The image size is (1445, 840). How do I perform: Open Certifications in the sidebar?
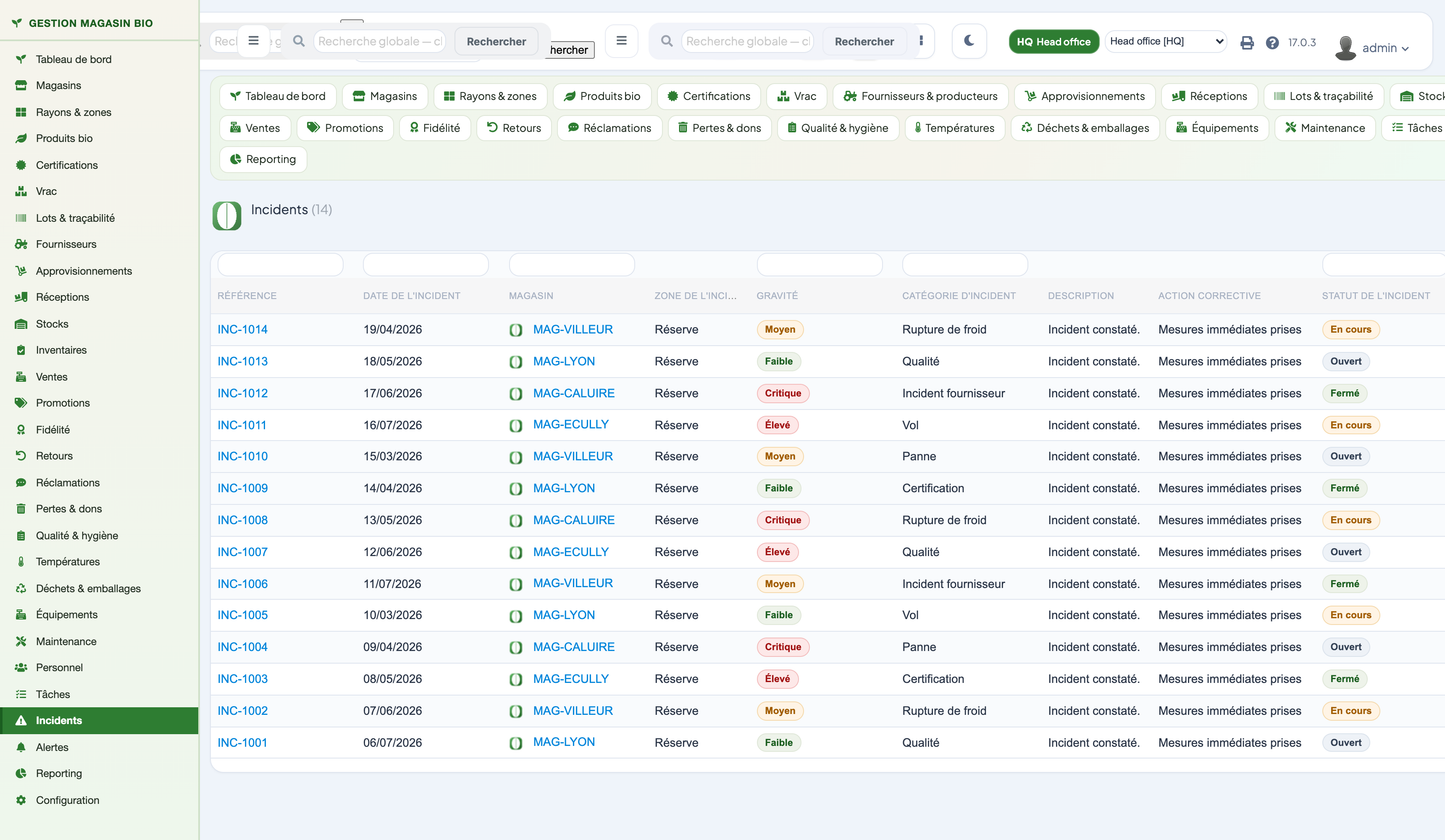click(x=99, y=165)
